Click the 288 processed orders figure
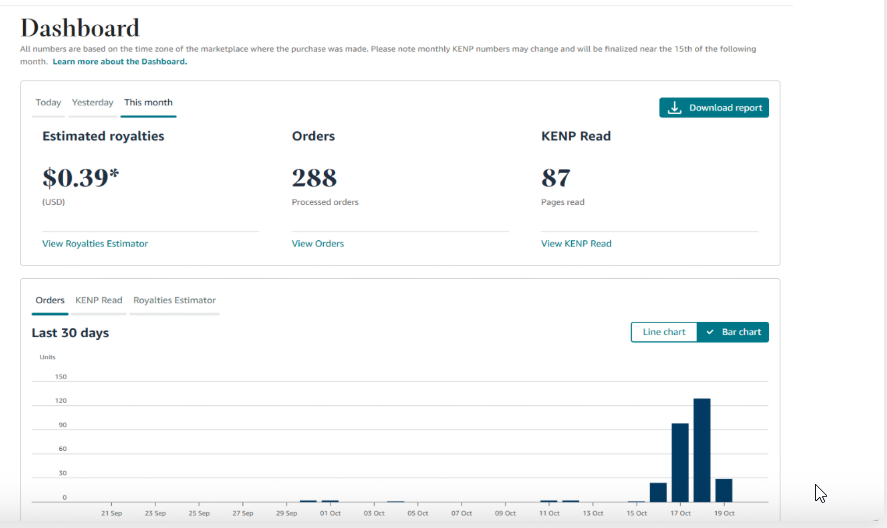This screenshot has width=887, height=528. pyautogui.click(x=314, y=178)
